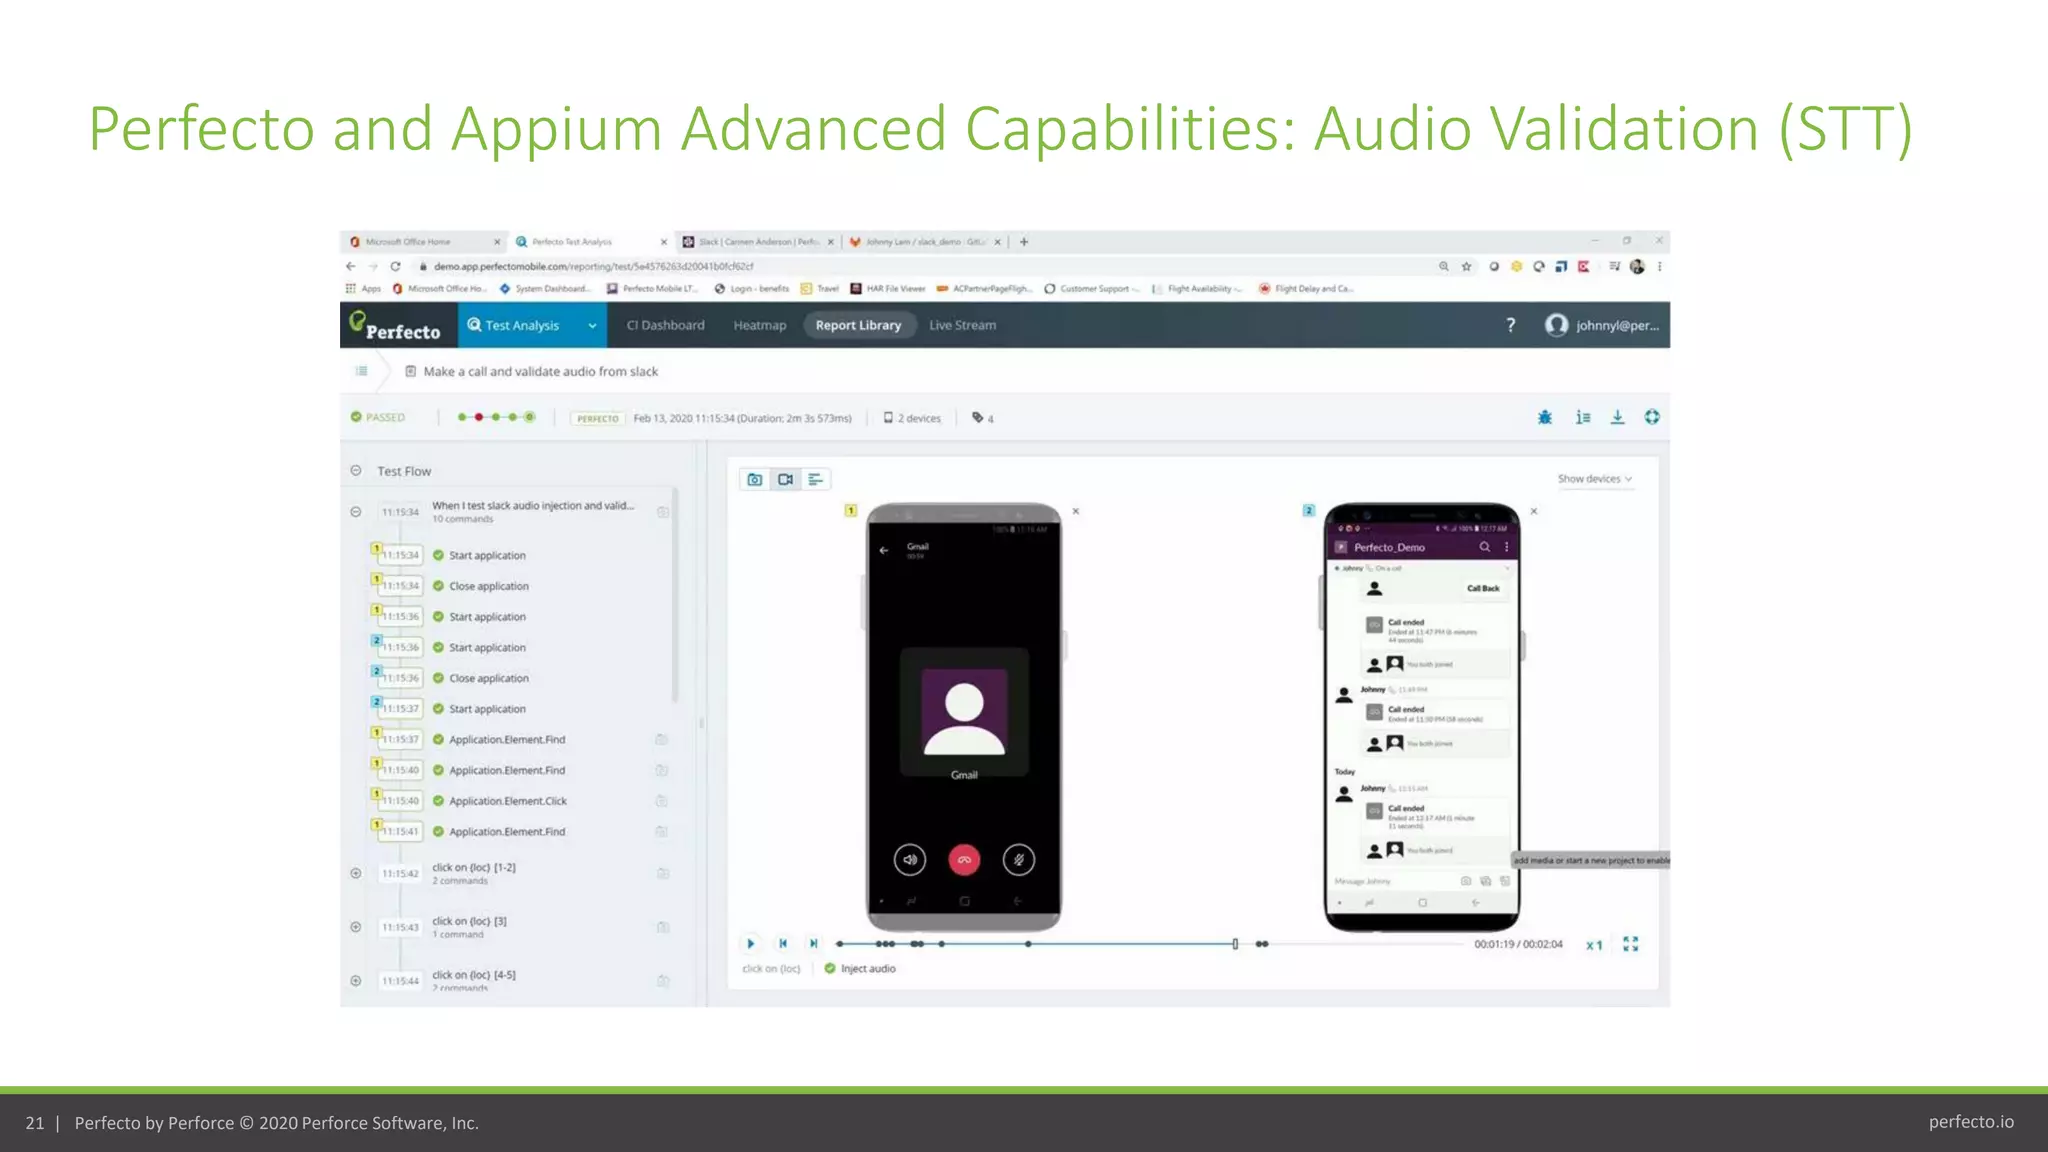
Task: Click the back arrow in phone call screen
Action: (x=884, y=550)
